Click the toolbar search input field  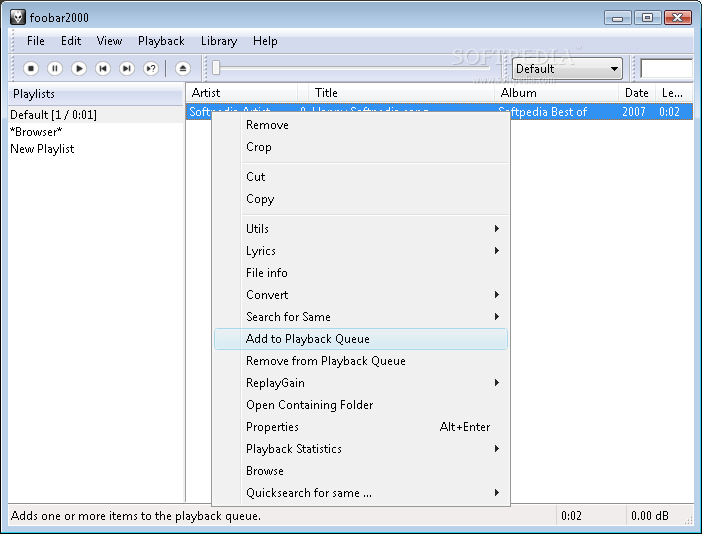667,69
